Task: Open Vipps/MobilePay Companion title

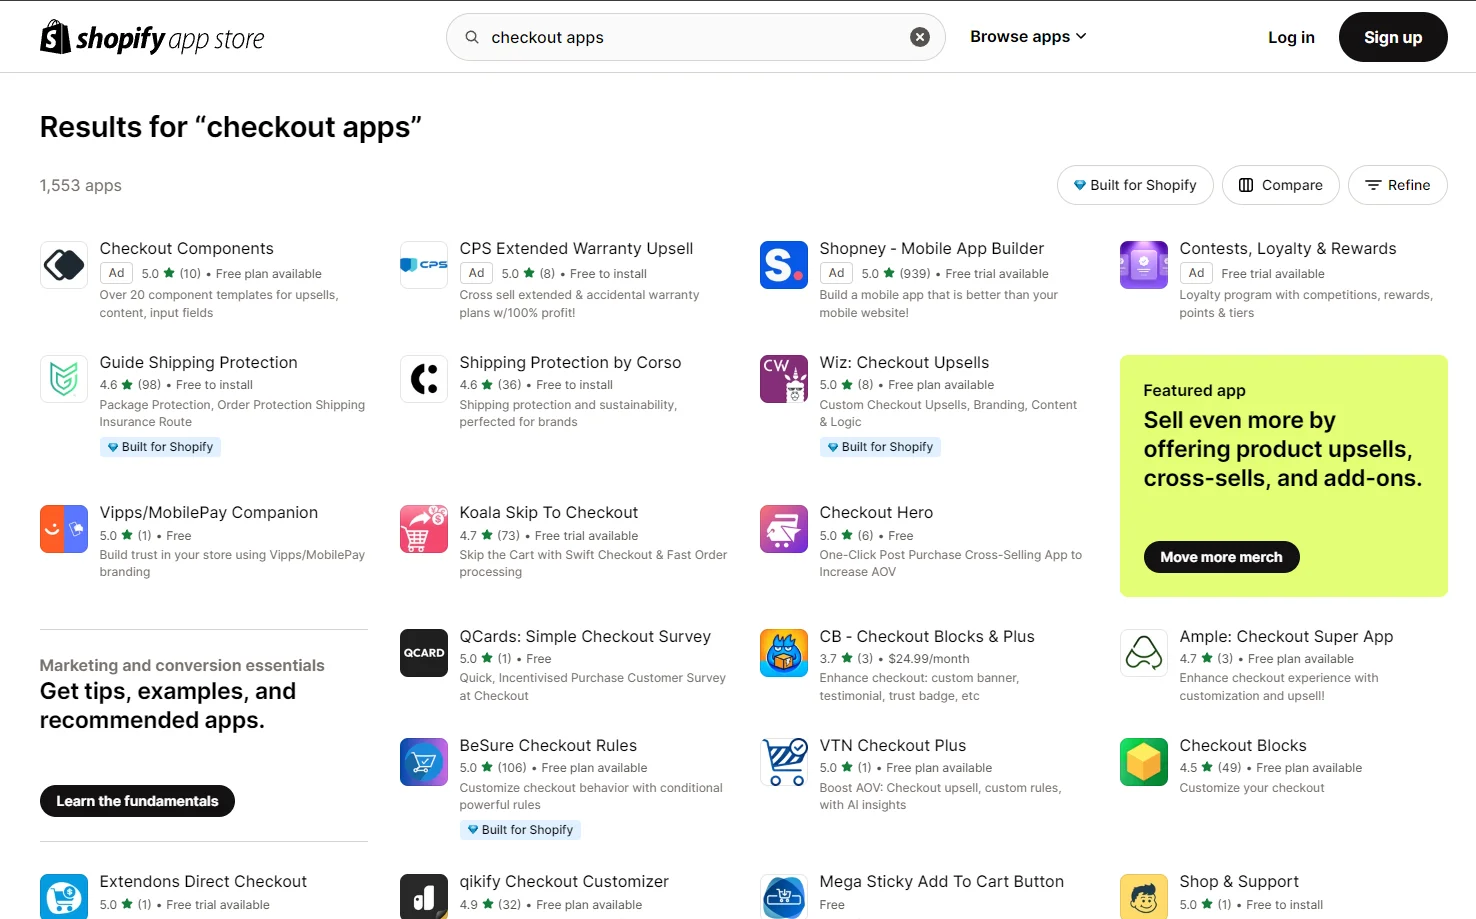Action: [x=209, y=512]
